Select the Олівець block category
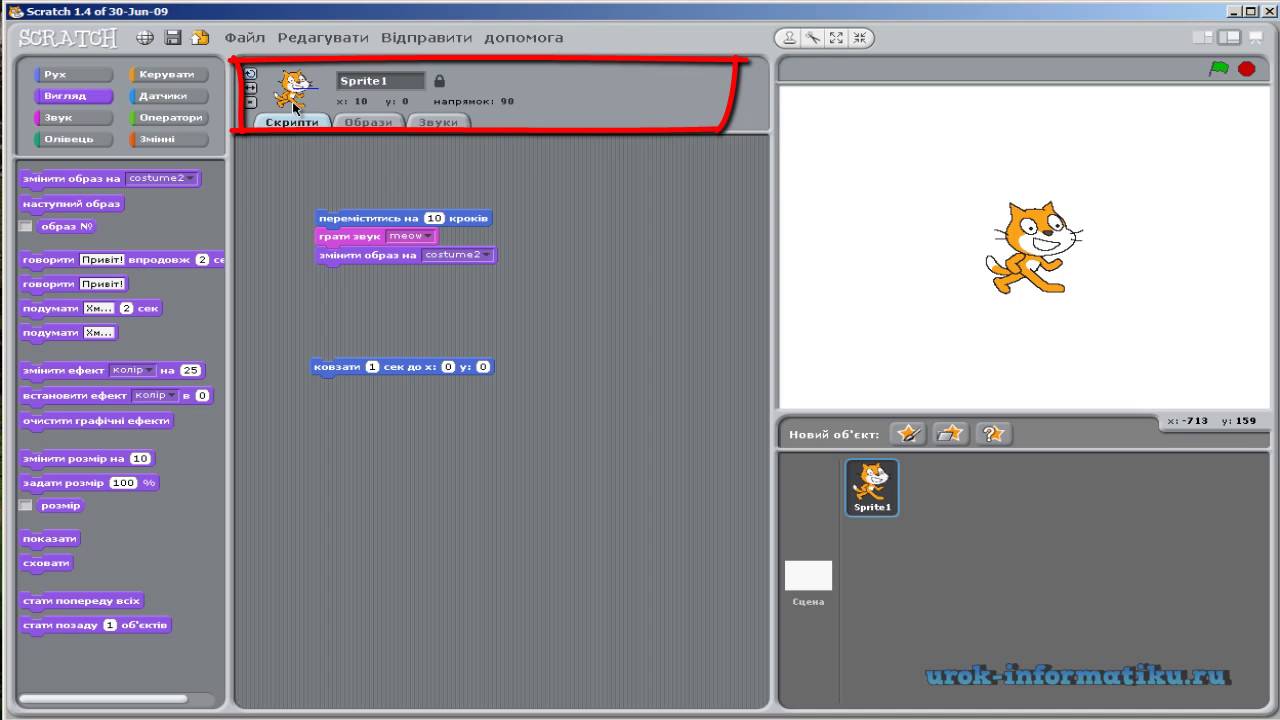The image size is (1280, 720). pos(73,140)
